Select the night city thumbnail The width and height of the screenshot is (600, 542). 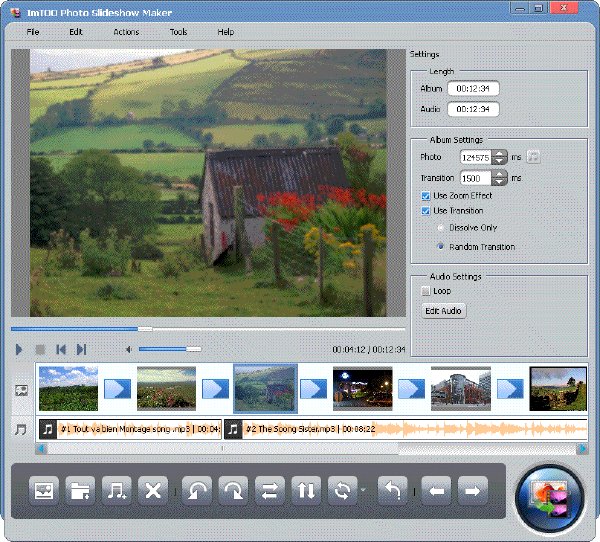tap(363, 389)
